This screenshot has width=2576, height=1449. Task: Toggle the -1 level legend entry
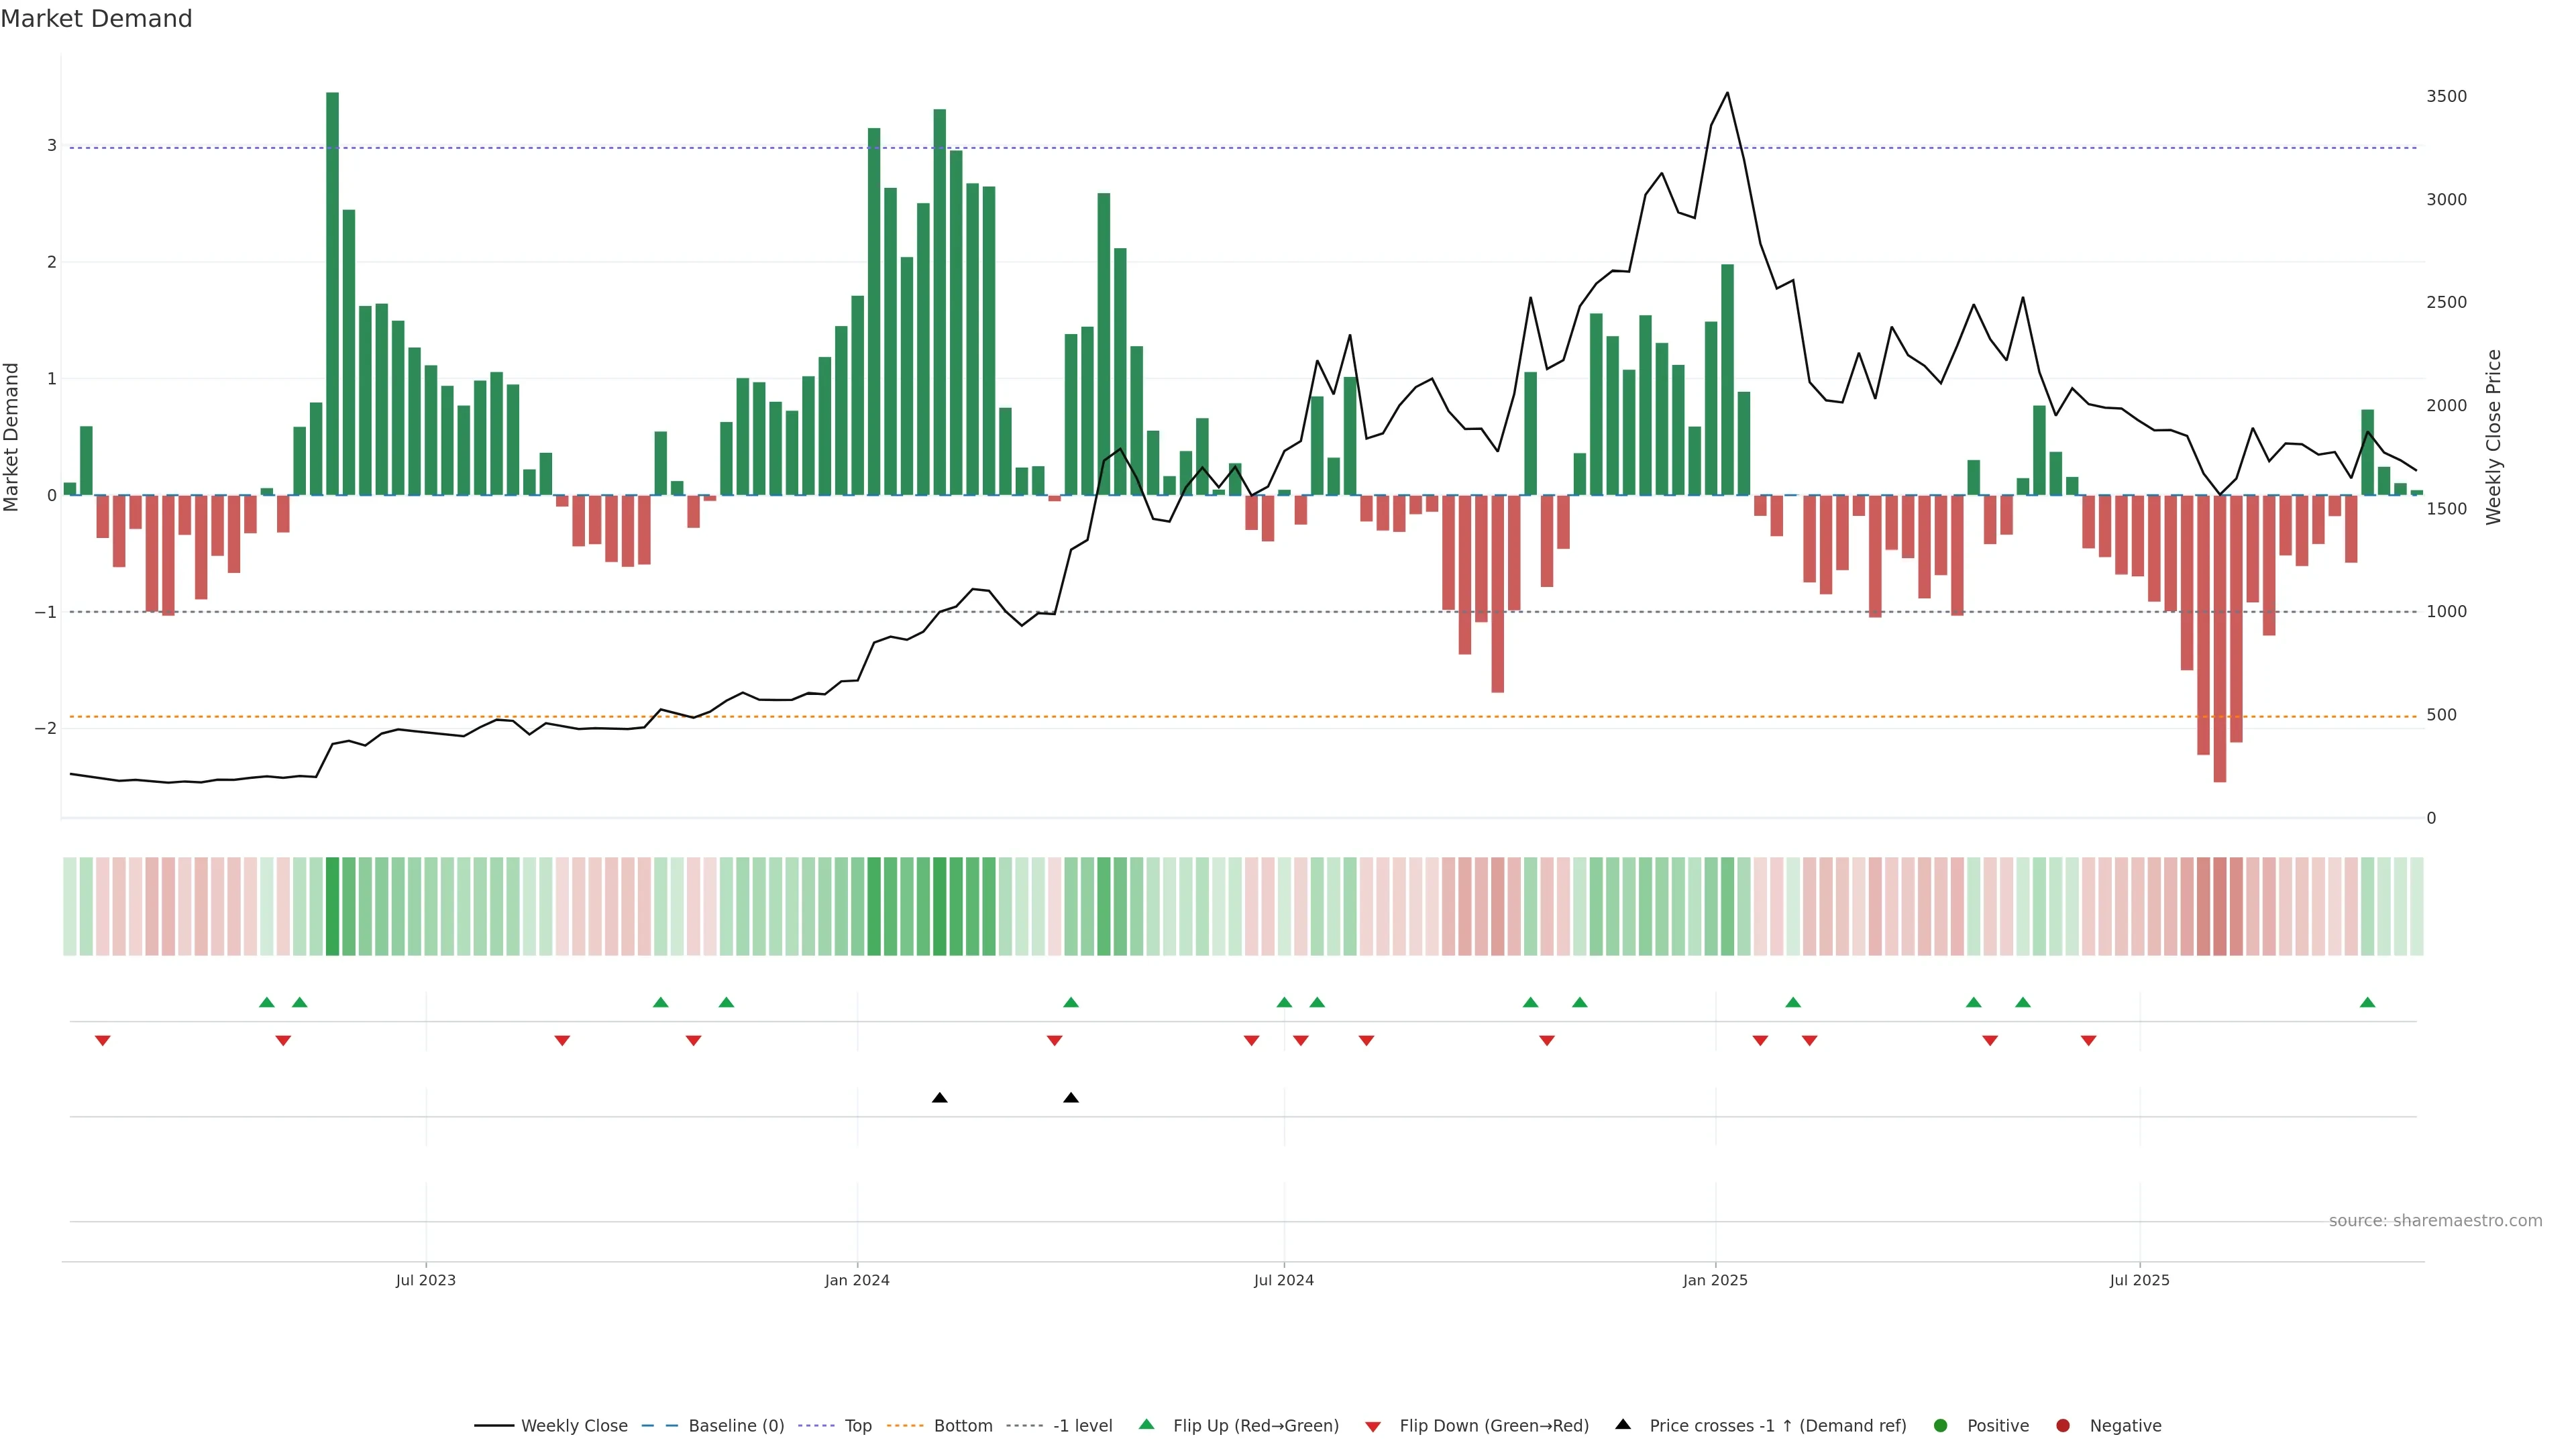coord(1082,1426)
